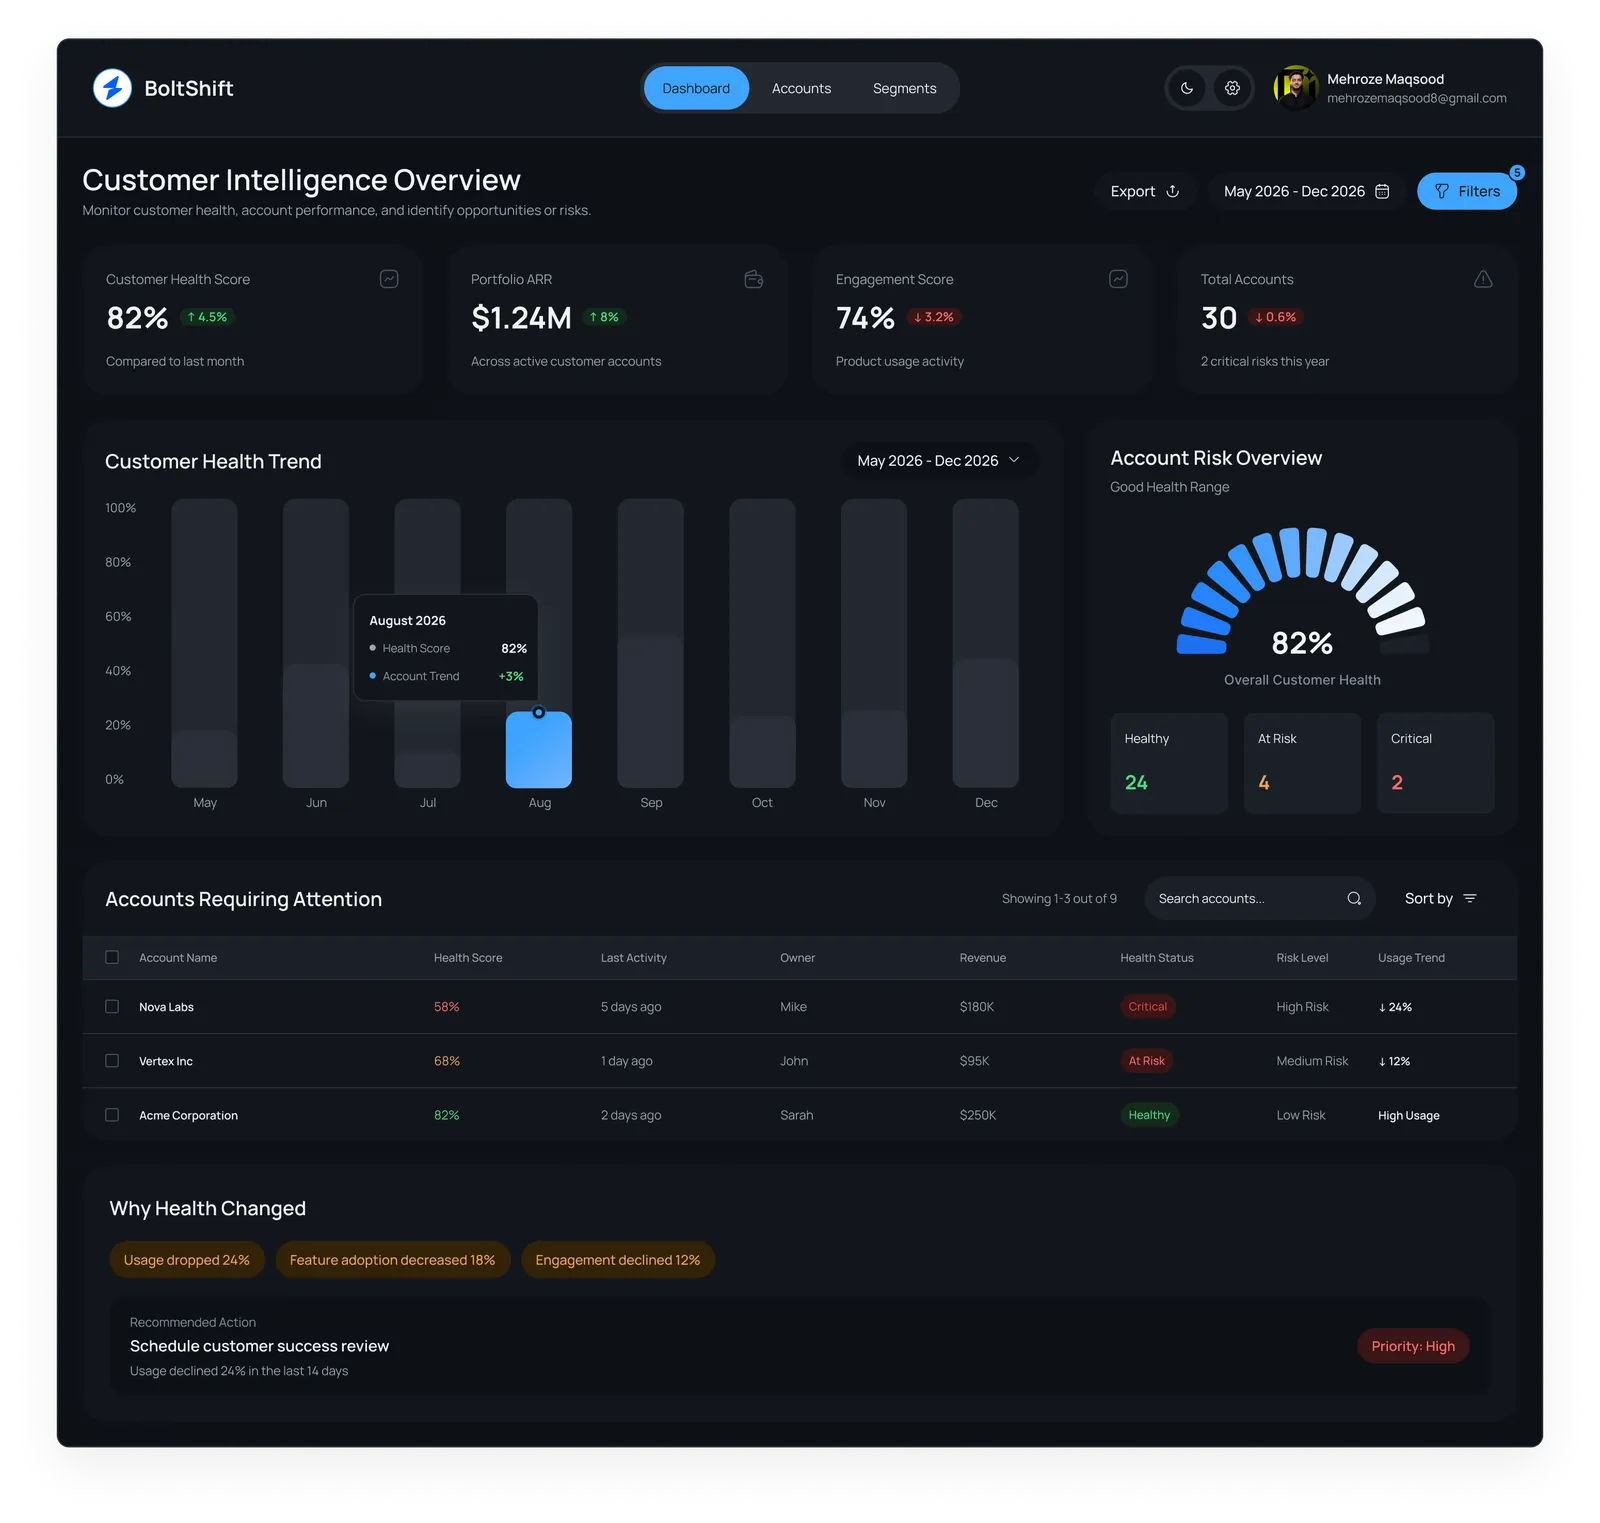Click the At Risk 4 card
Screen dimensions: 1600x1523
coord(1302,763)
